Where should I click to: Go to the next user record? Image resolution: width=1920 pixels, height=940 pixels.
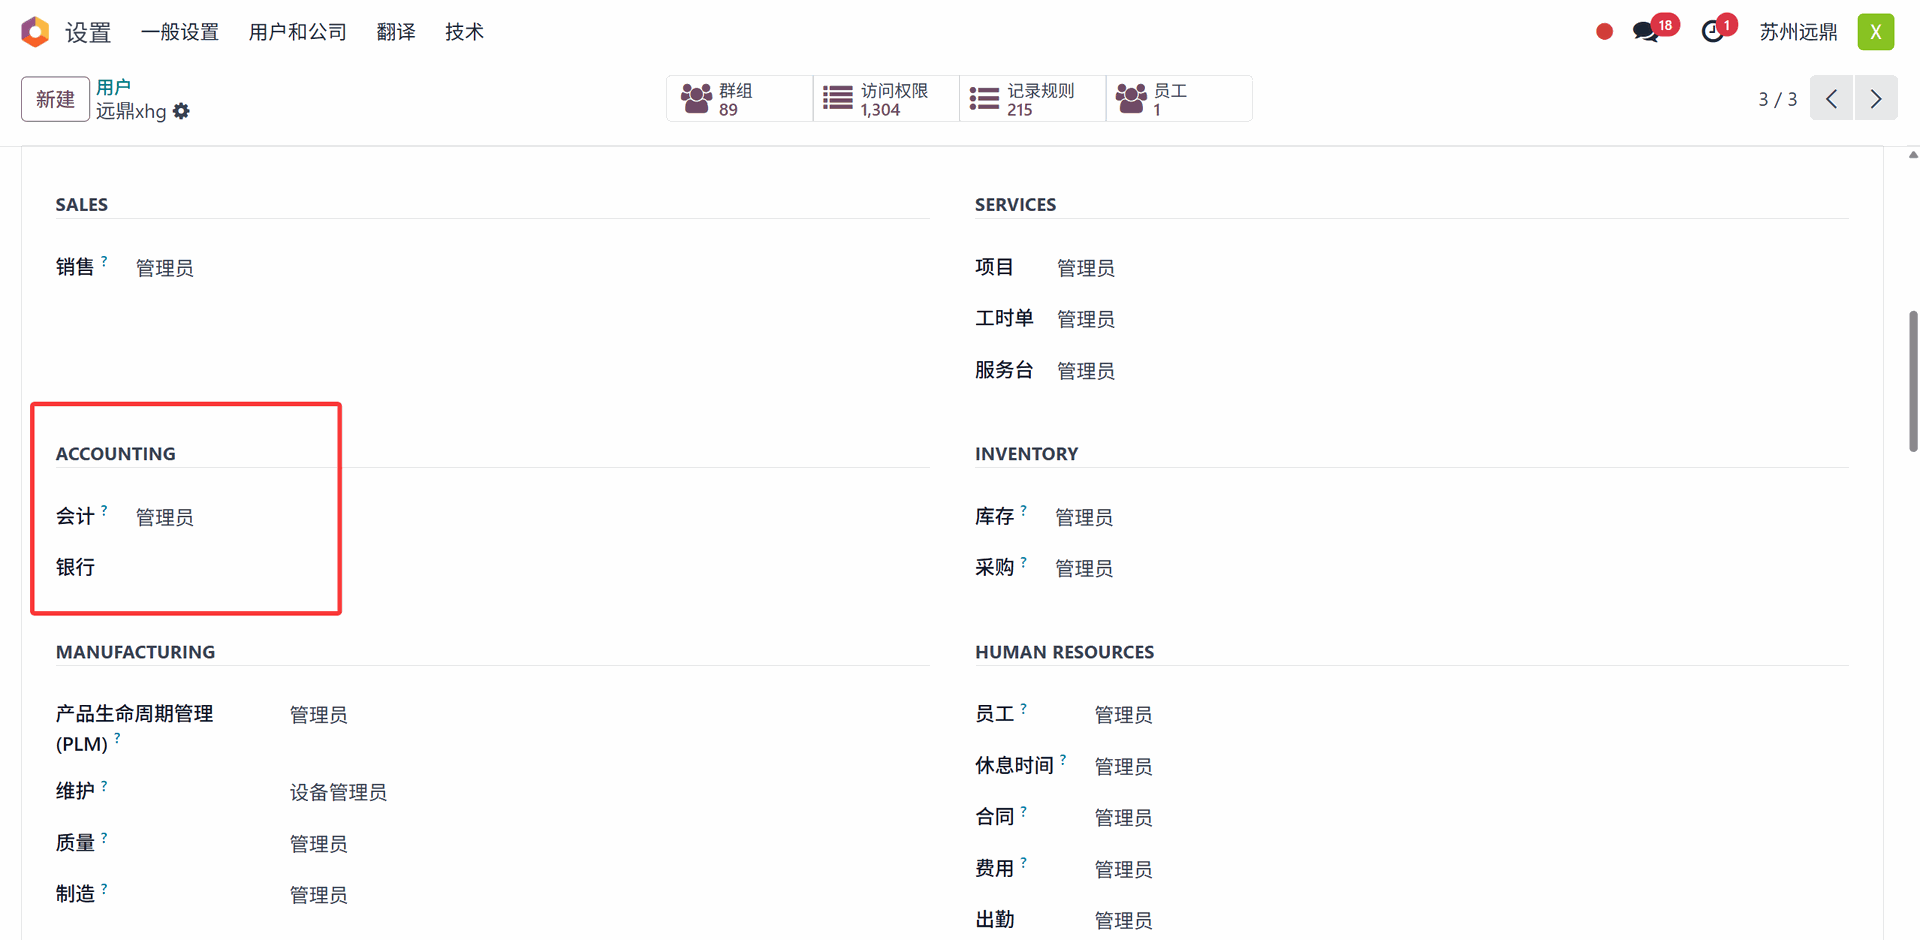1876,99
